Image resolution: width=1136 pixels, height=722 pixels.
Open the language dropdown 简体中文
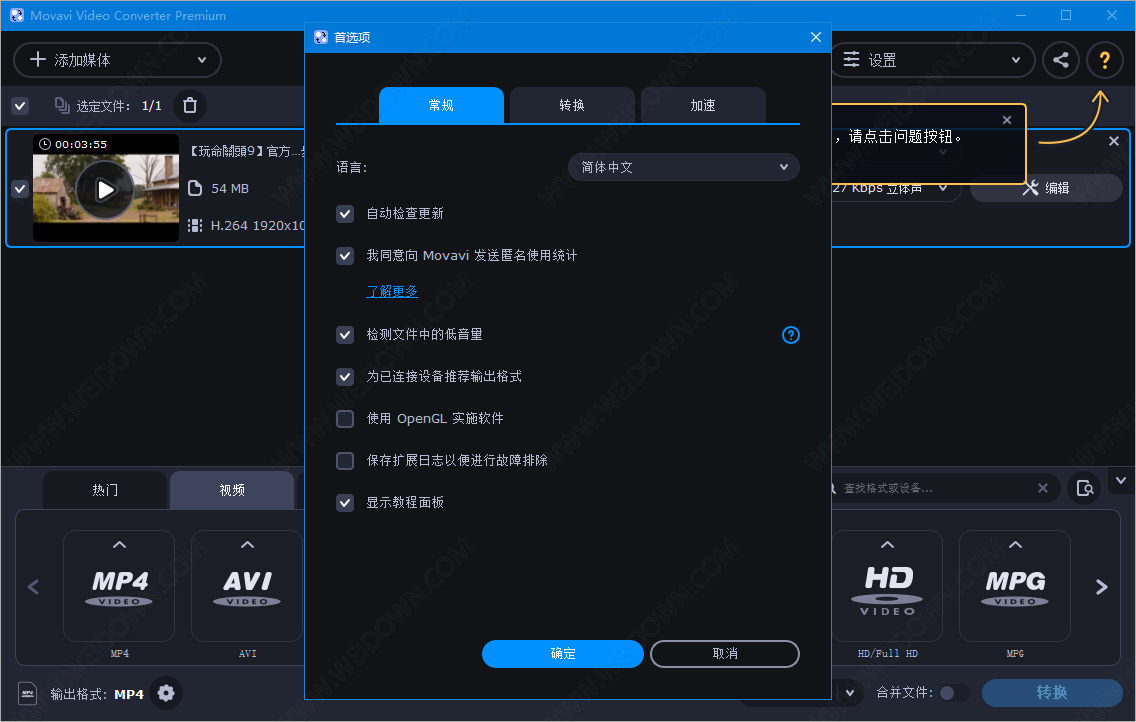point(683,167)
